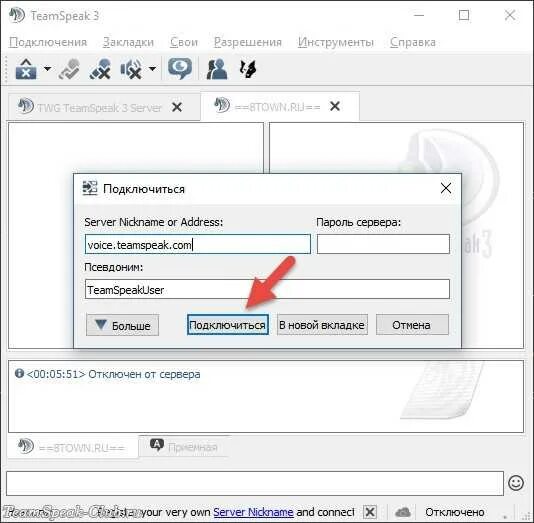The image size is (534, 523).
Task: Open the Инструменты menu
Action: (336, 42)
